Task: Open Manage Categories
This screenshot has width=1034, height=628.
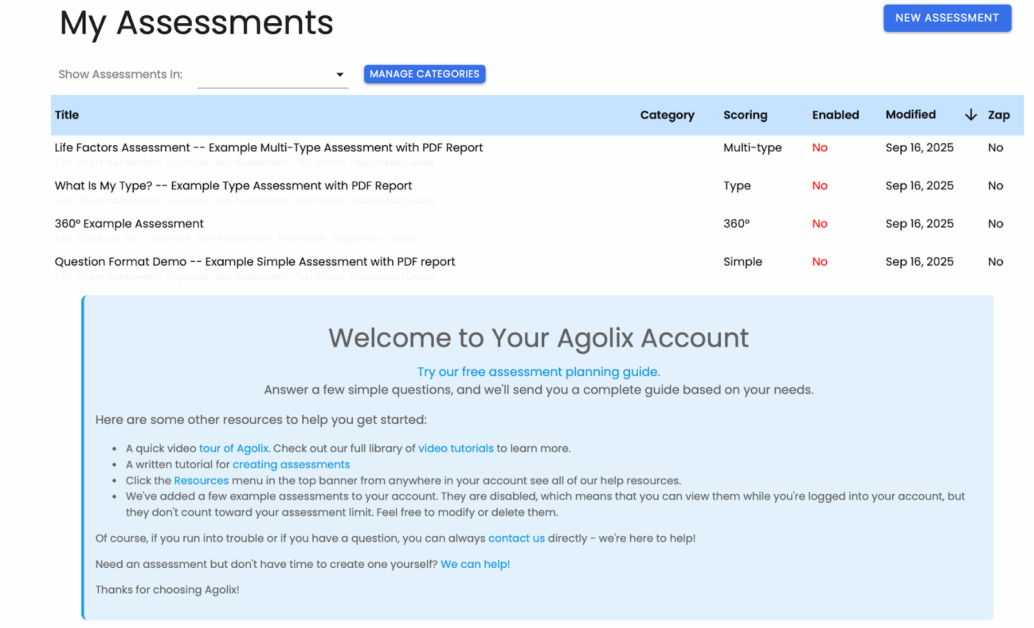Action: pos(424,74)
